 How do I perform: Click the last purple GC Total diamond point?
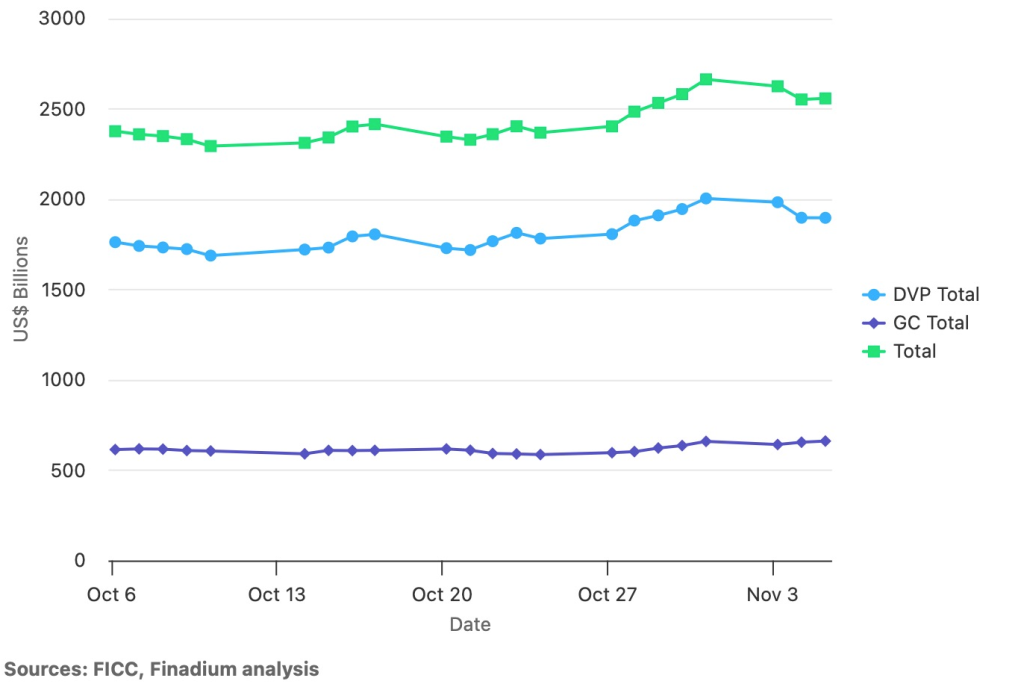click(826, 441)
